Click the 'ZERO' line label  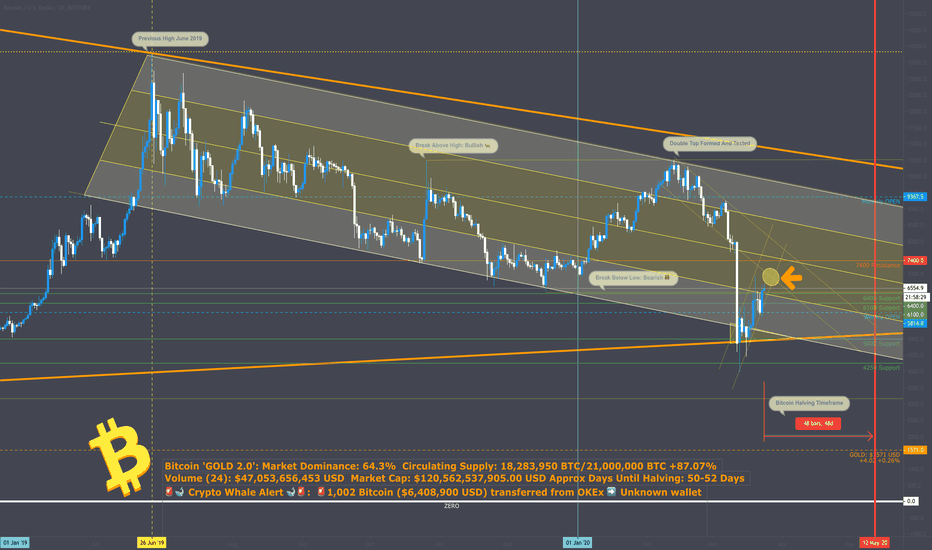[452, 506]
